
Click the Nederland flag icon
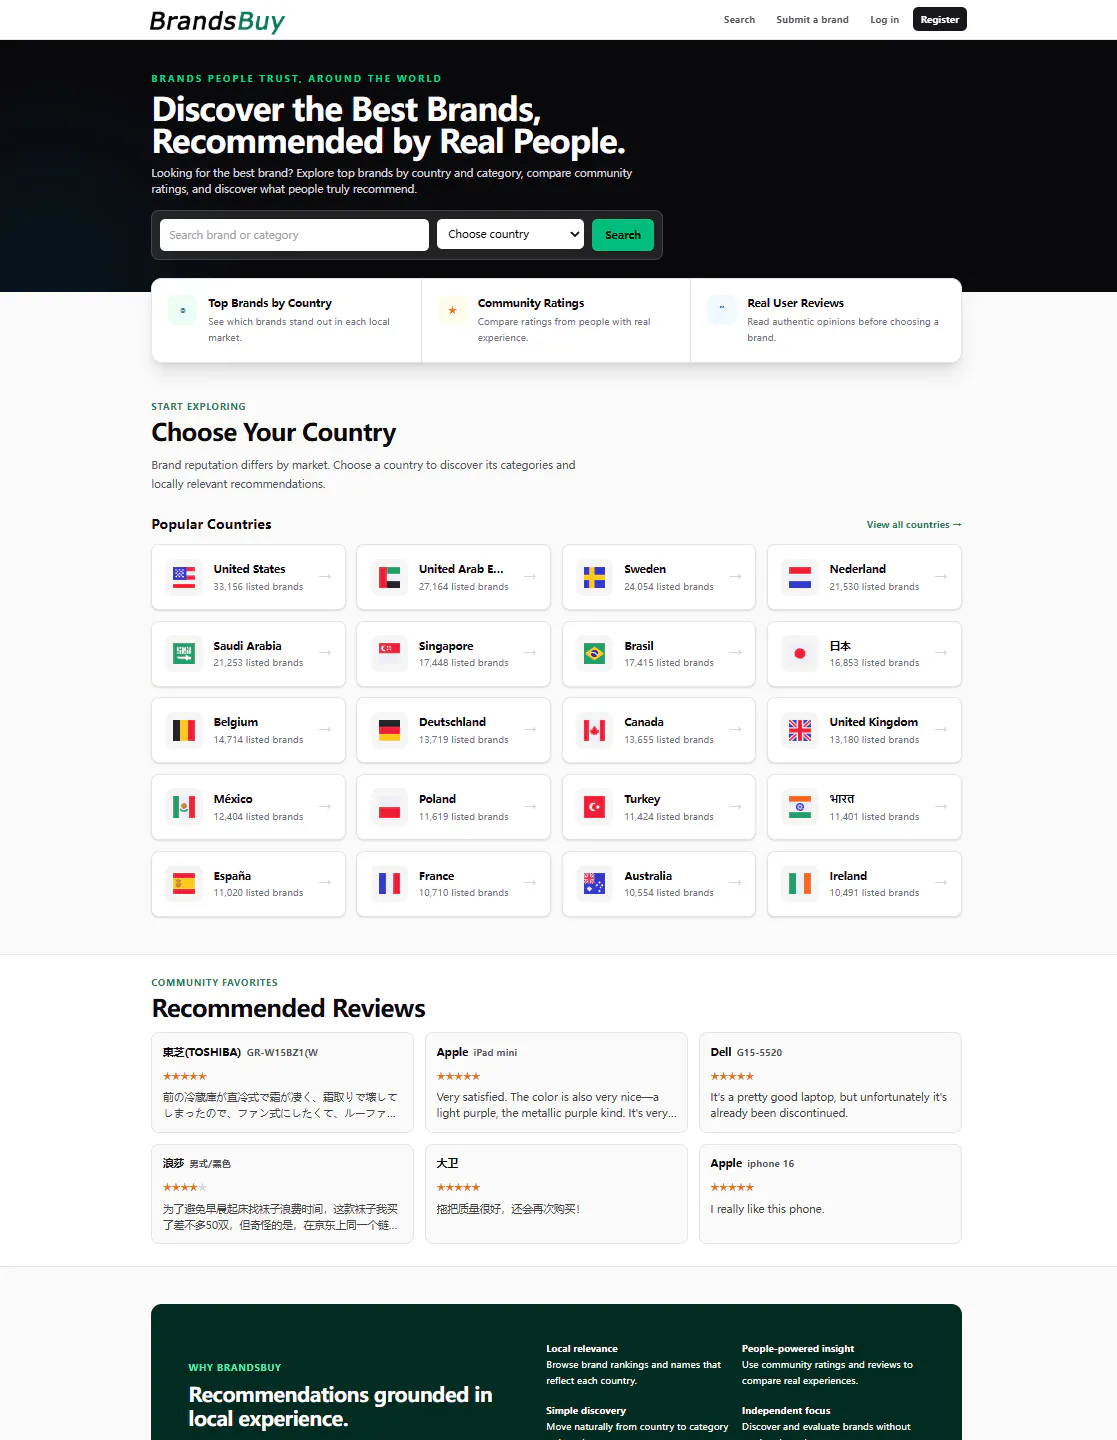800,577
